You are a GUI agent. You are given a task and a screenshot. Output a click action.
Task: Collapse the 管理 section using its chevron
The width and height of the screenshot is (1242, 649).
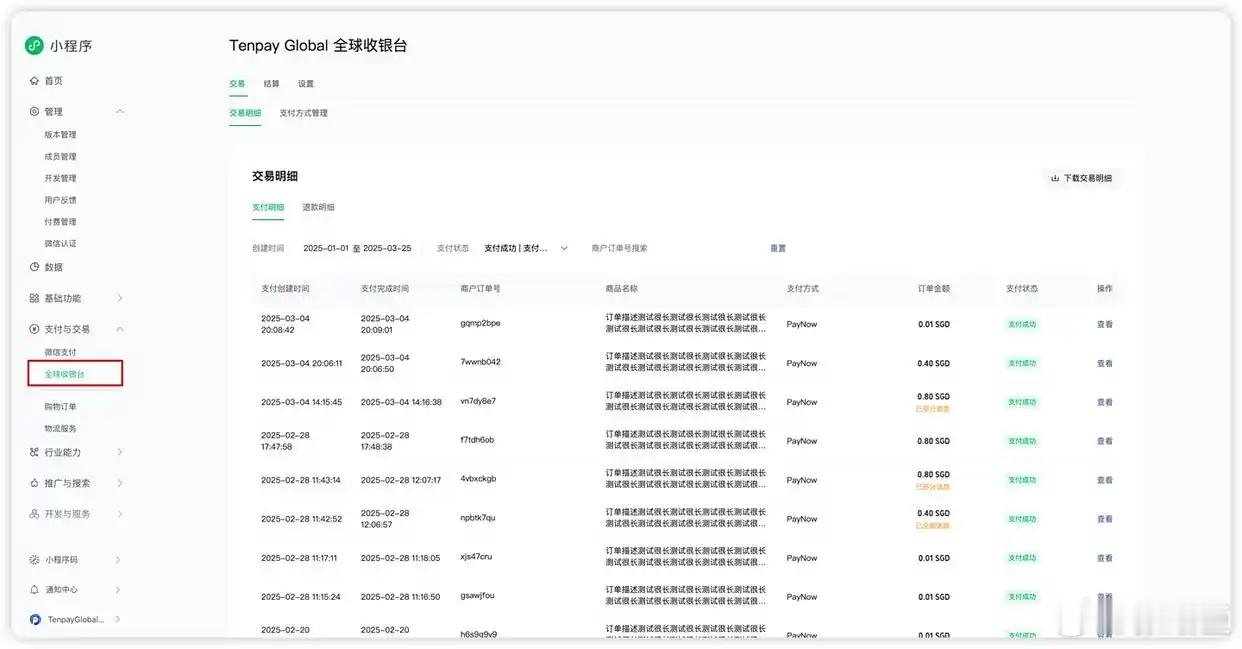tap(119, 111)
